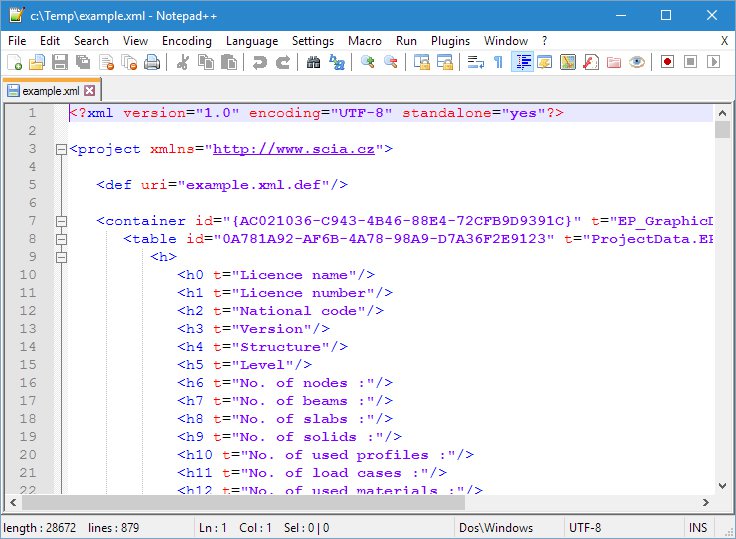Screen dimensions: 736x539
Task: Click 'National code' text on line 12
Action: point(299,311)
